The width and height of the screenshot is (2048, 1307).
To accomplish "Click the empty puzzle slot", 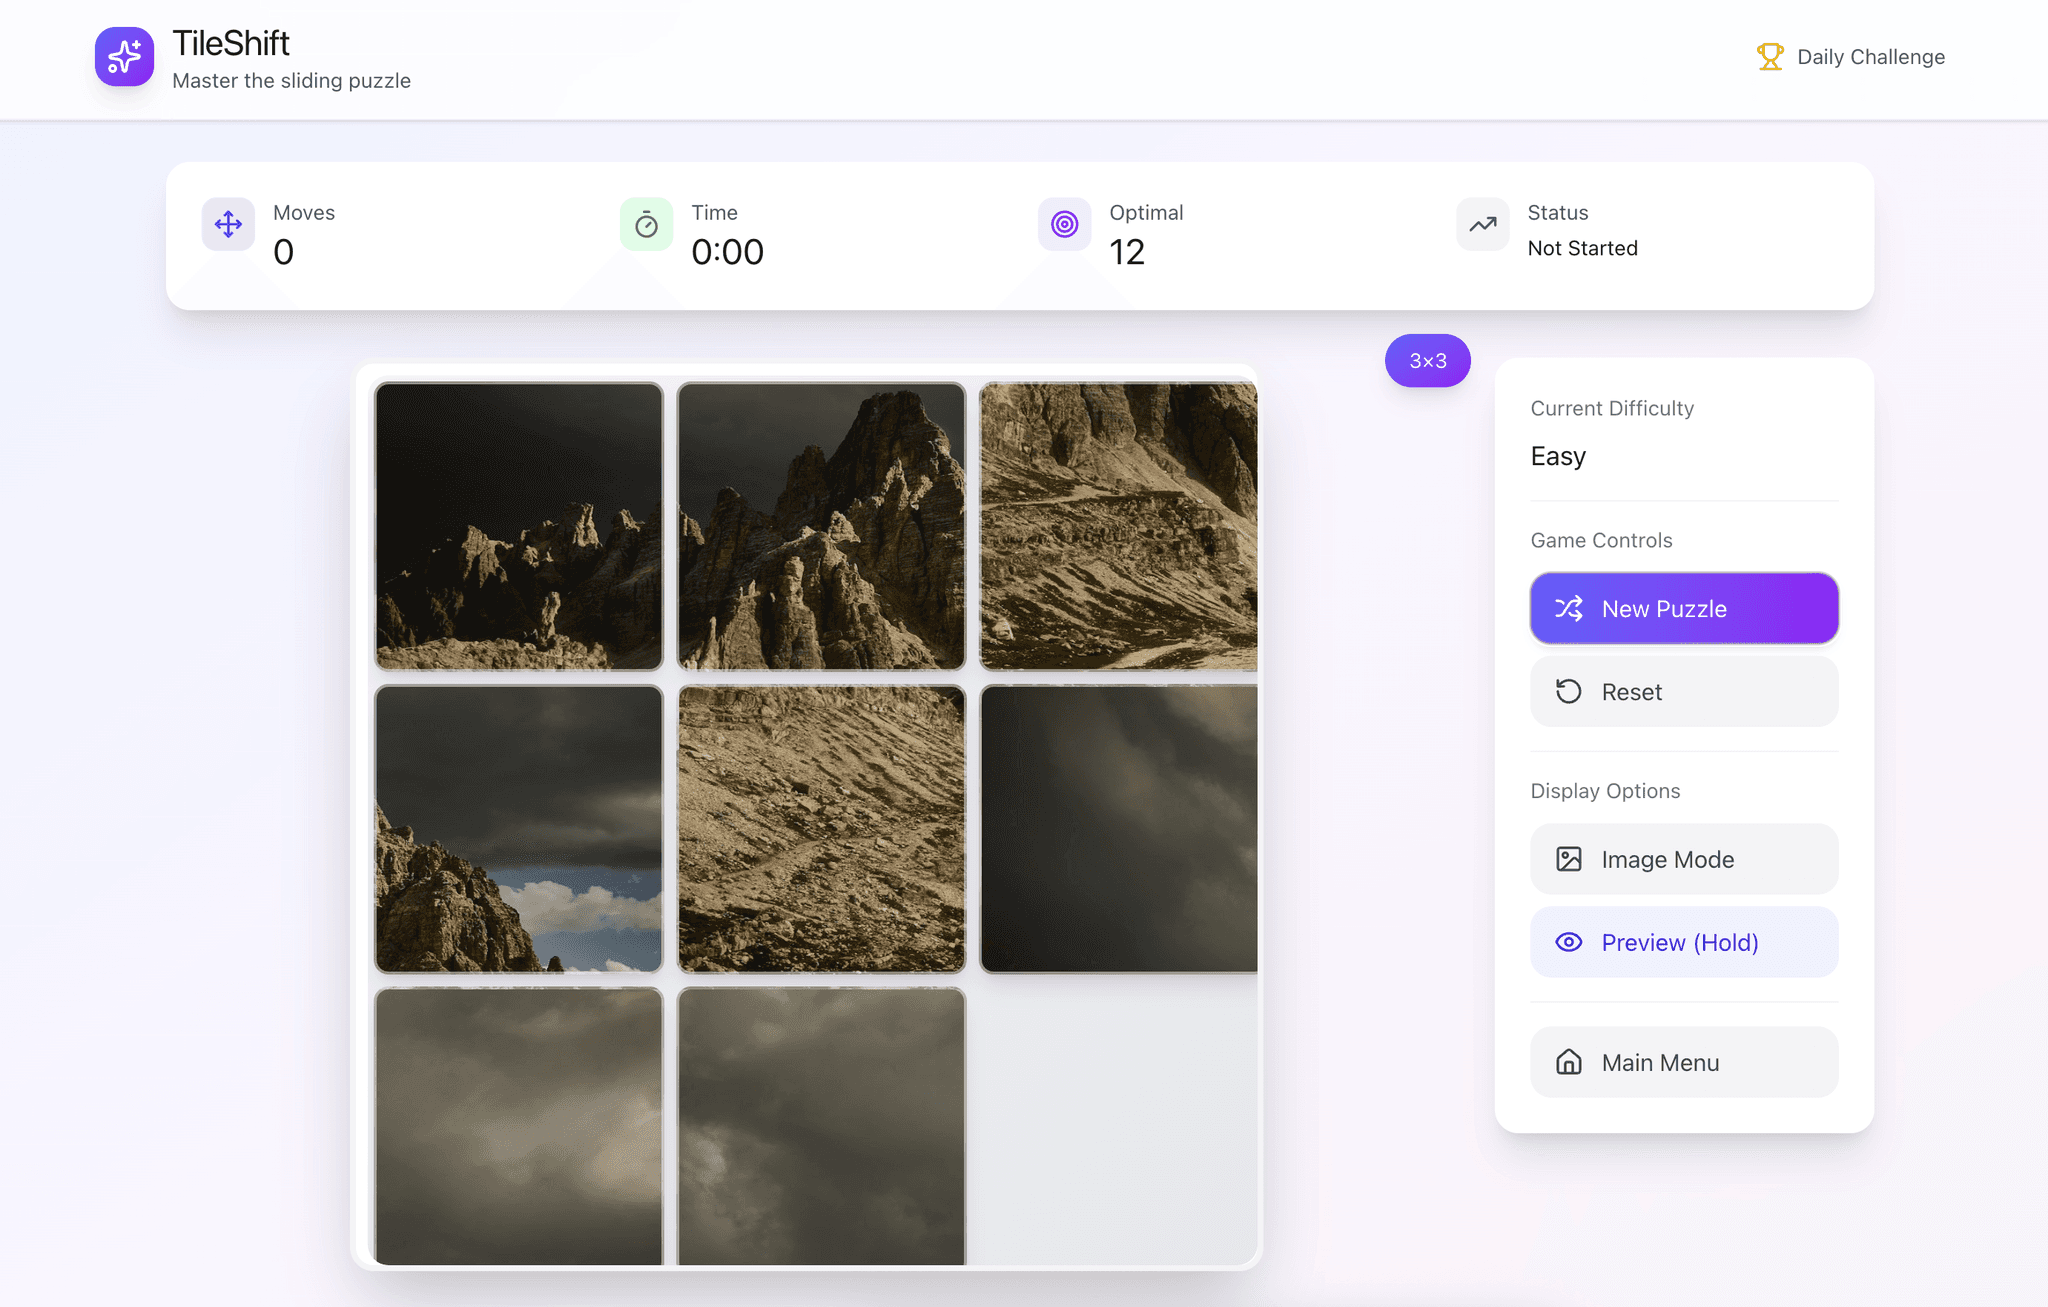I will [1118, 1125].
